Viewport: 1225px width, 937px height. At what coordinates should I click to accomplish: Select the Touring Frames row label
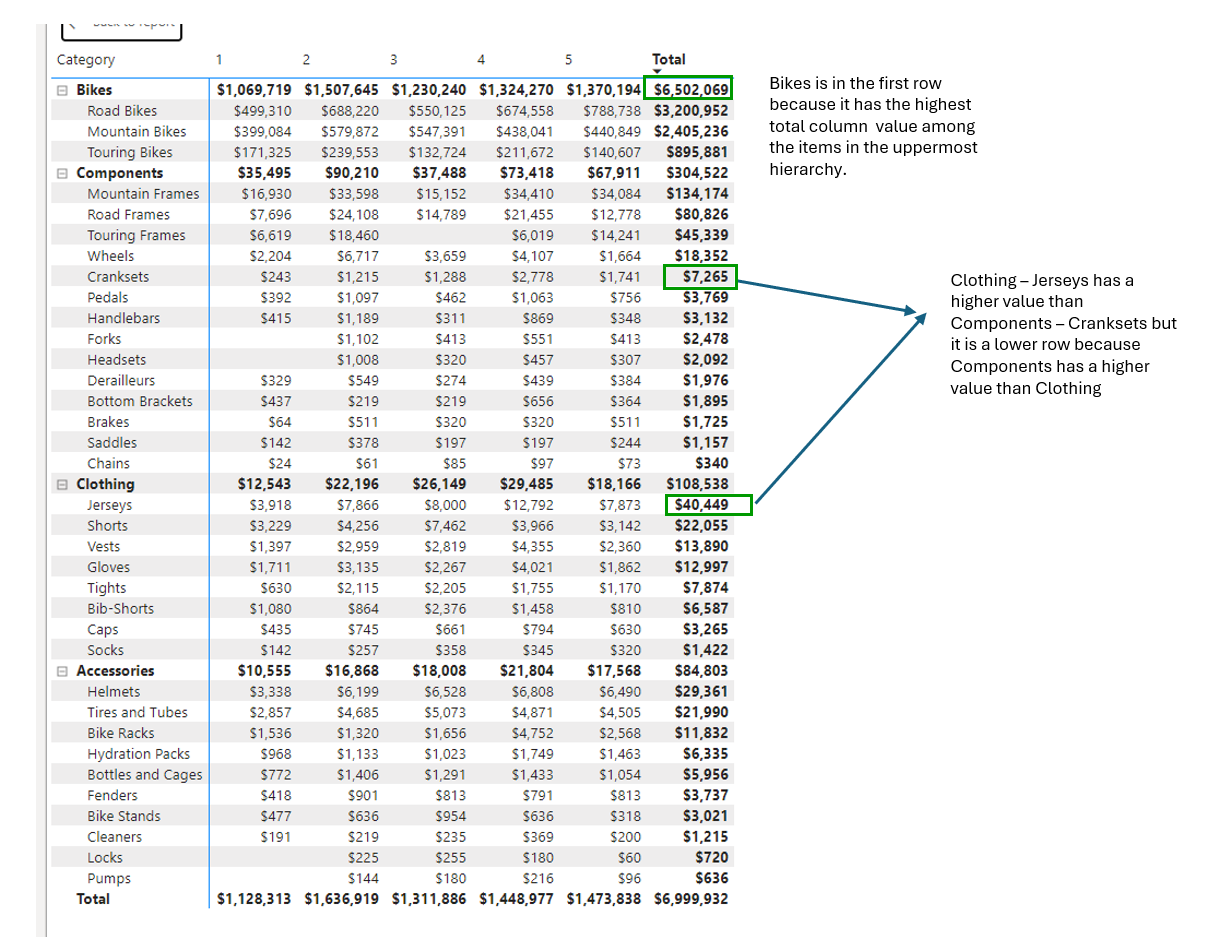coord(136,235)
